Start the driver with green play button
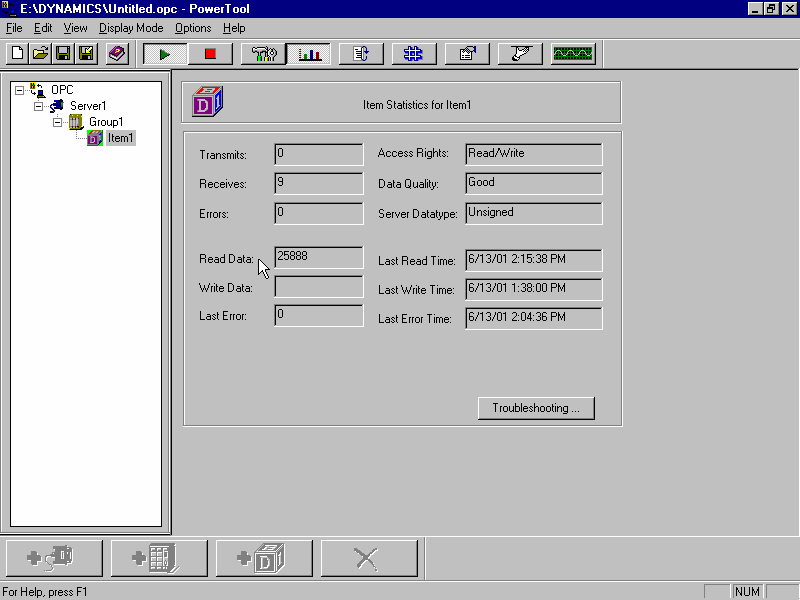The image size is (800, 600). tap(165, 54)
